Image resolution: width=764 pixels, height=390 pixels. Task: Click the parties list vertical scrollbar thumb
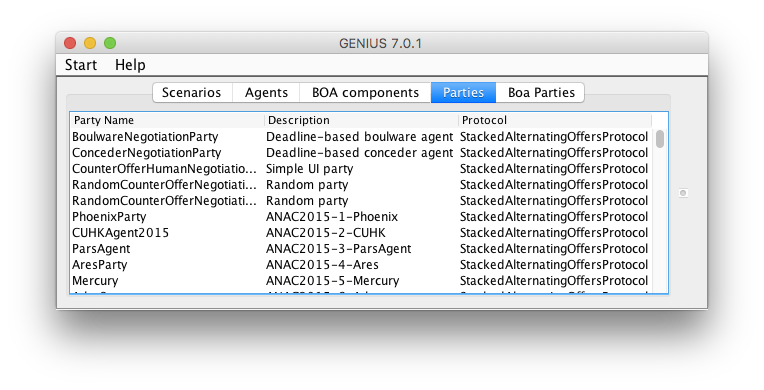coord(660,138)
